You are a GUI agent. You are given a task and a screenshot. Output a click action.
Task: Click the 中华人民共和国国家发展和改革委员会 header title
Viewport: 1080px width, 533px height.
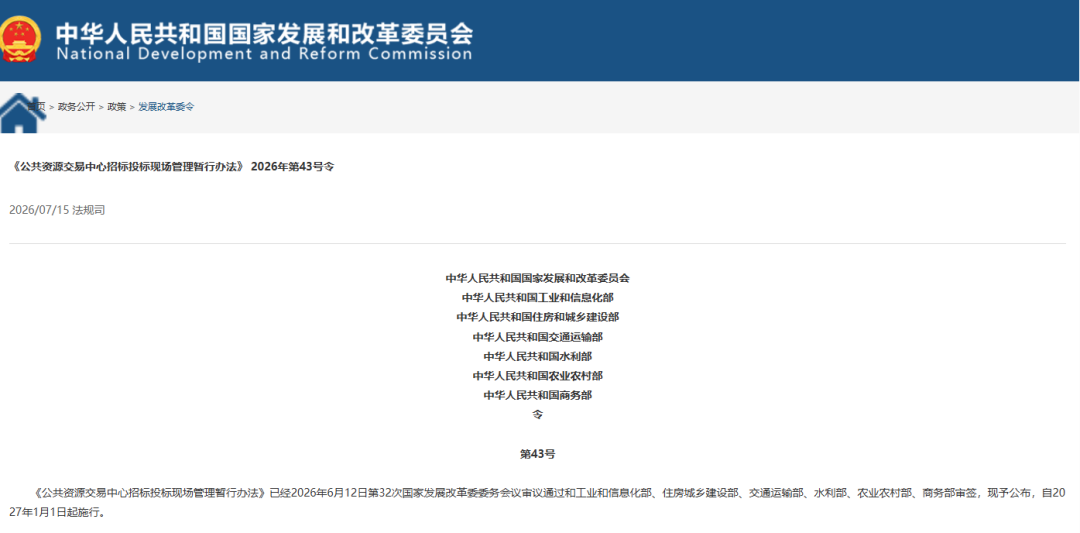point(264,32)
